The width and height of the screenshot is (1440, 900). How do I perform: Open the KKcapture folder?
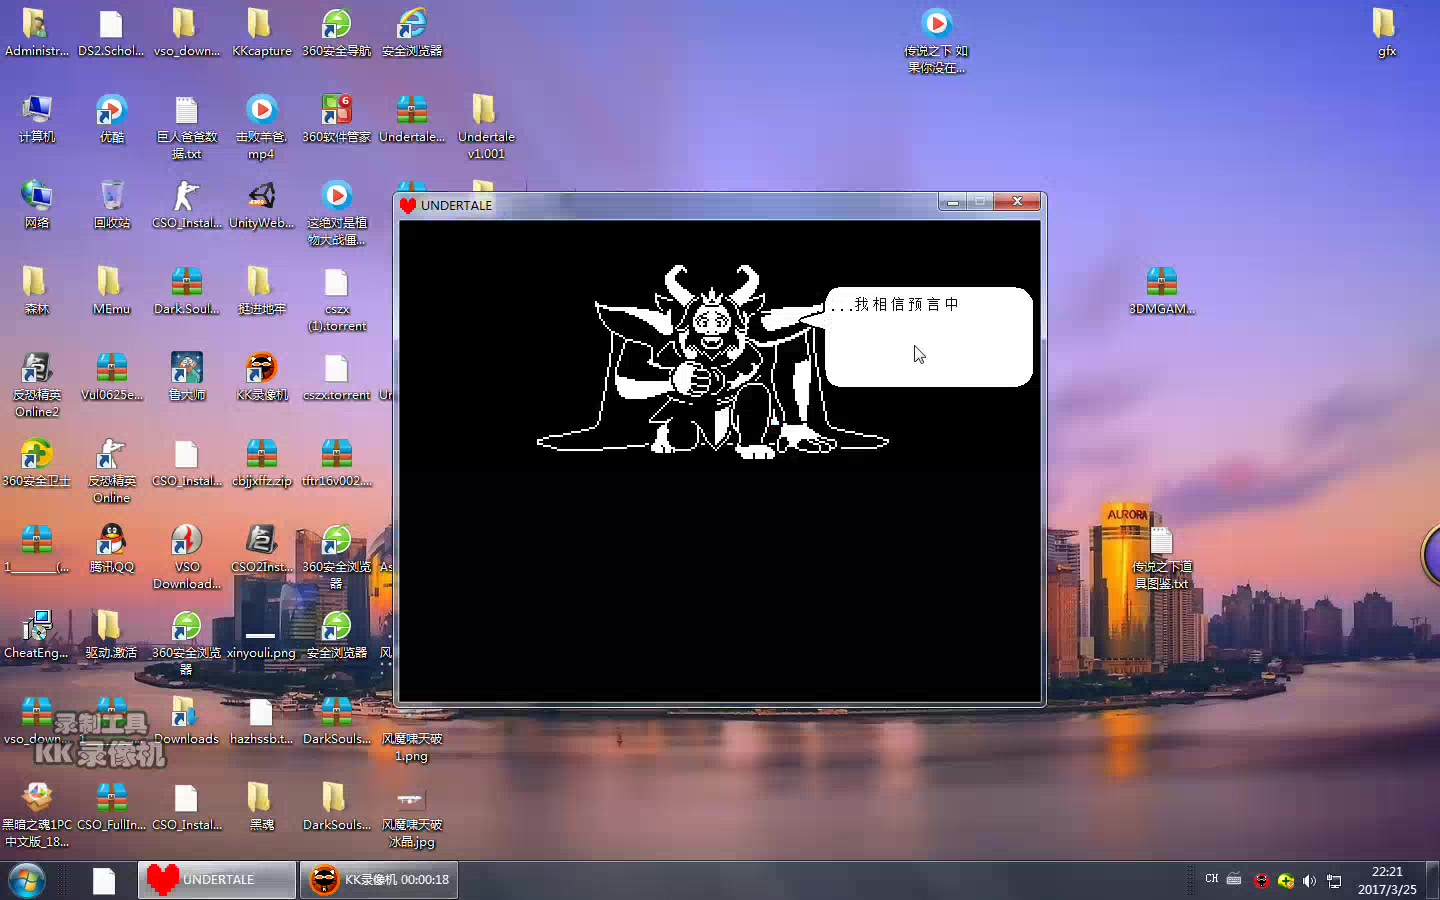click(261, 32)
